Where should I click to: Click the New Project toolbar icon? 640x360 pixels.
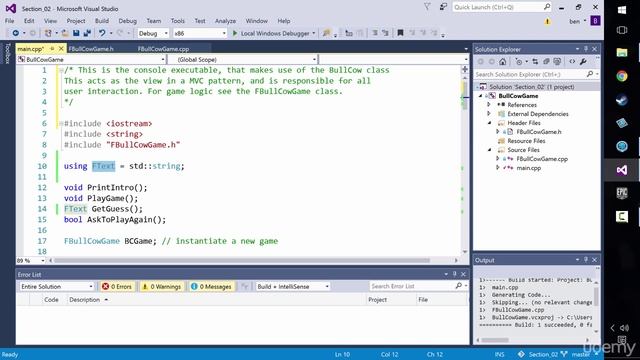point(48,33)
